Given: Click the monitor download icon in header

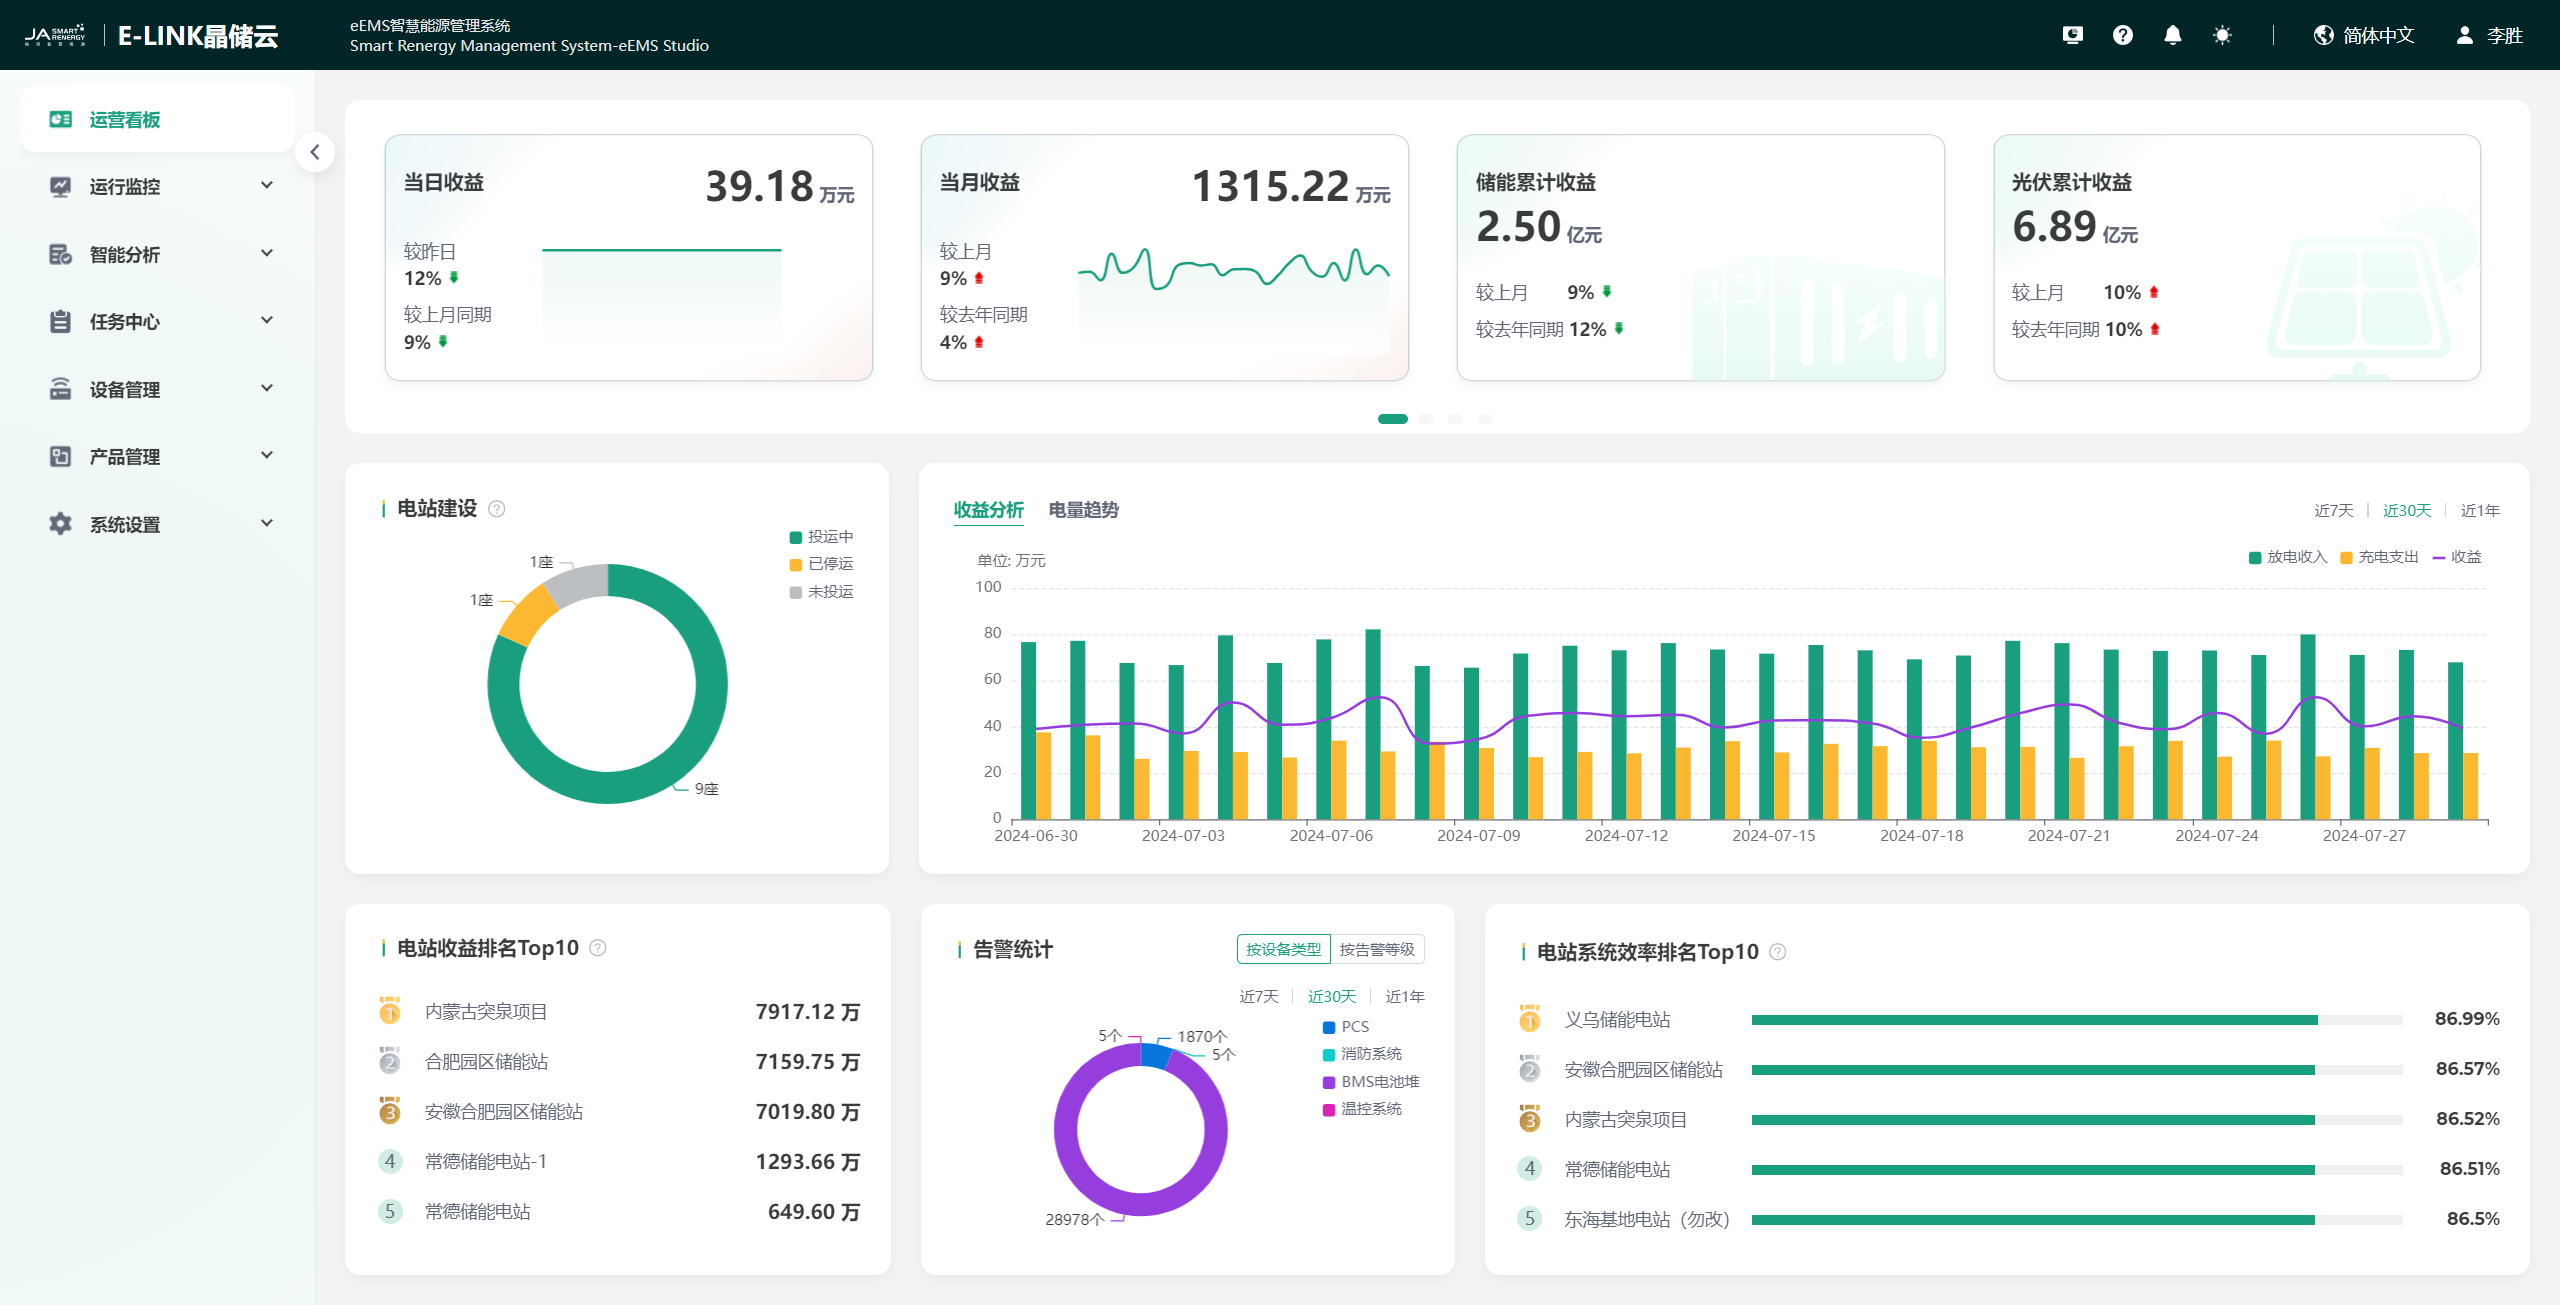Looking at the screenshot, I should tap(2072, 36).
